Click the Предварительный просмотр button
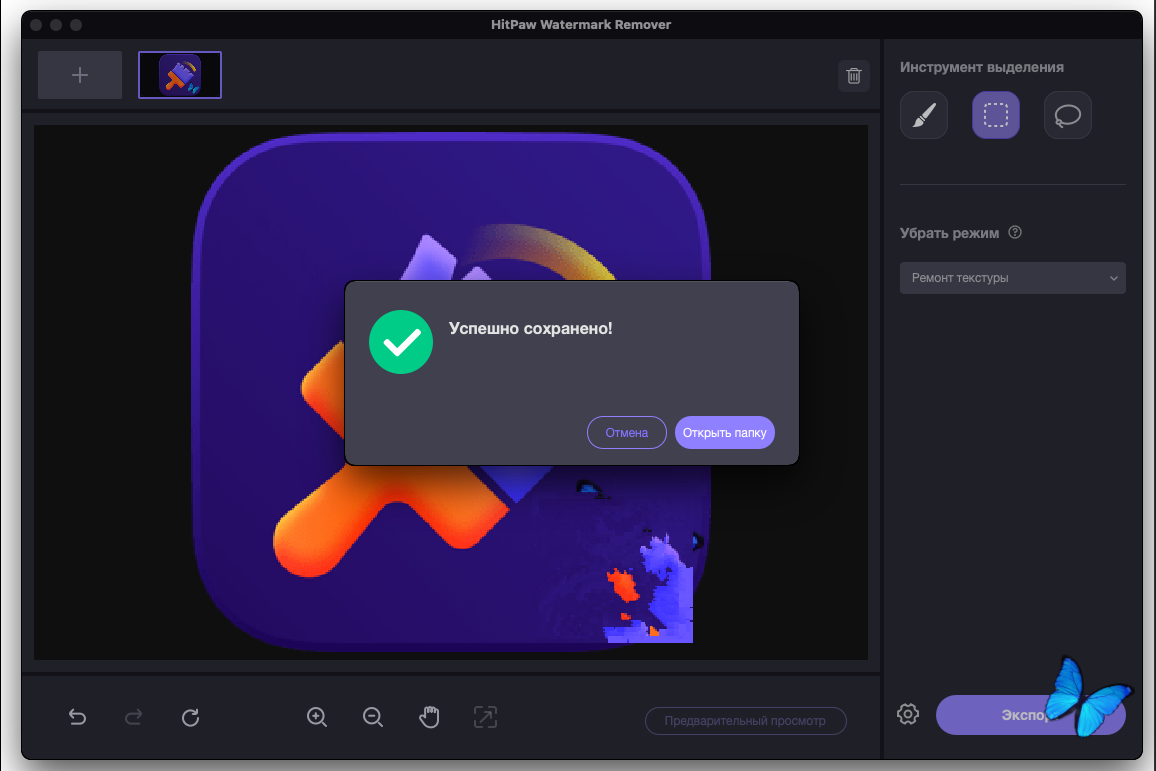This screenshot has height=771, width=1156. coord(745,721)
